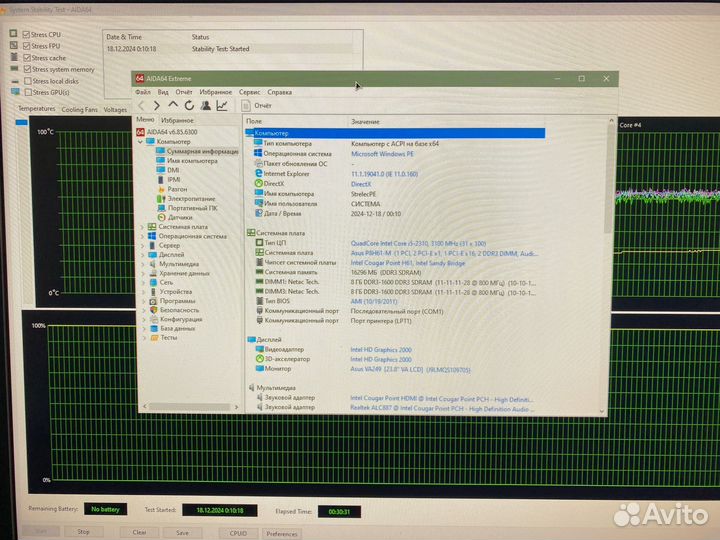
Task: Select the highlighted Компьютер header row
Action: point(395,133)
